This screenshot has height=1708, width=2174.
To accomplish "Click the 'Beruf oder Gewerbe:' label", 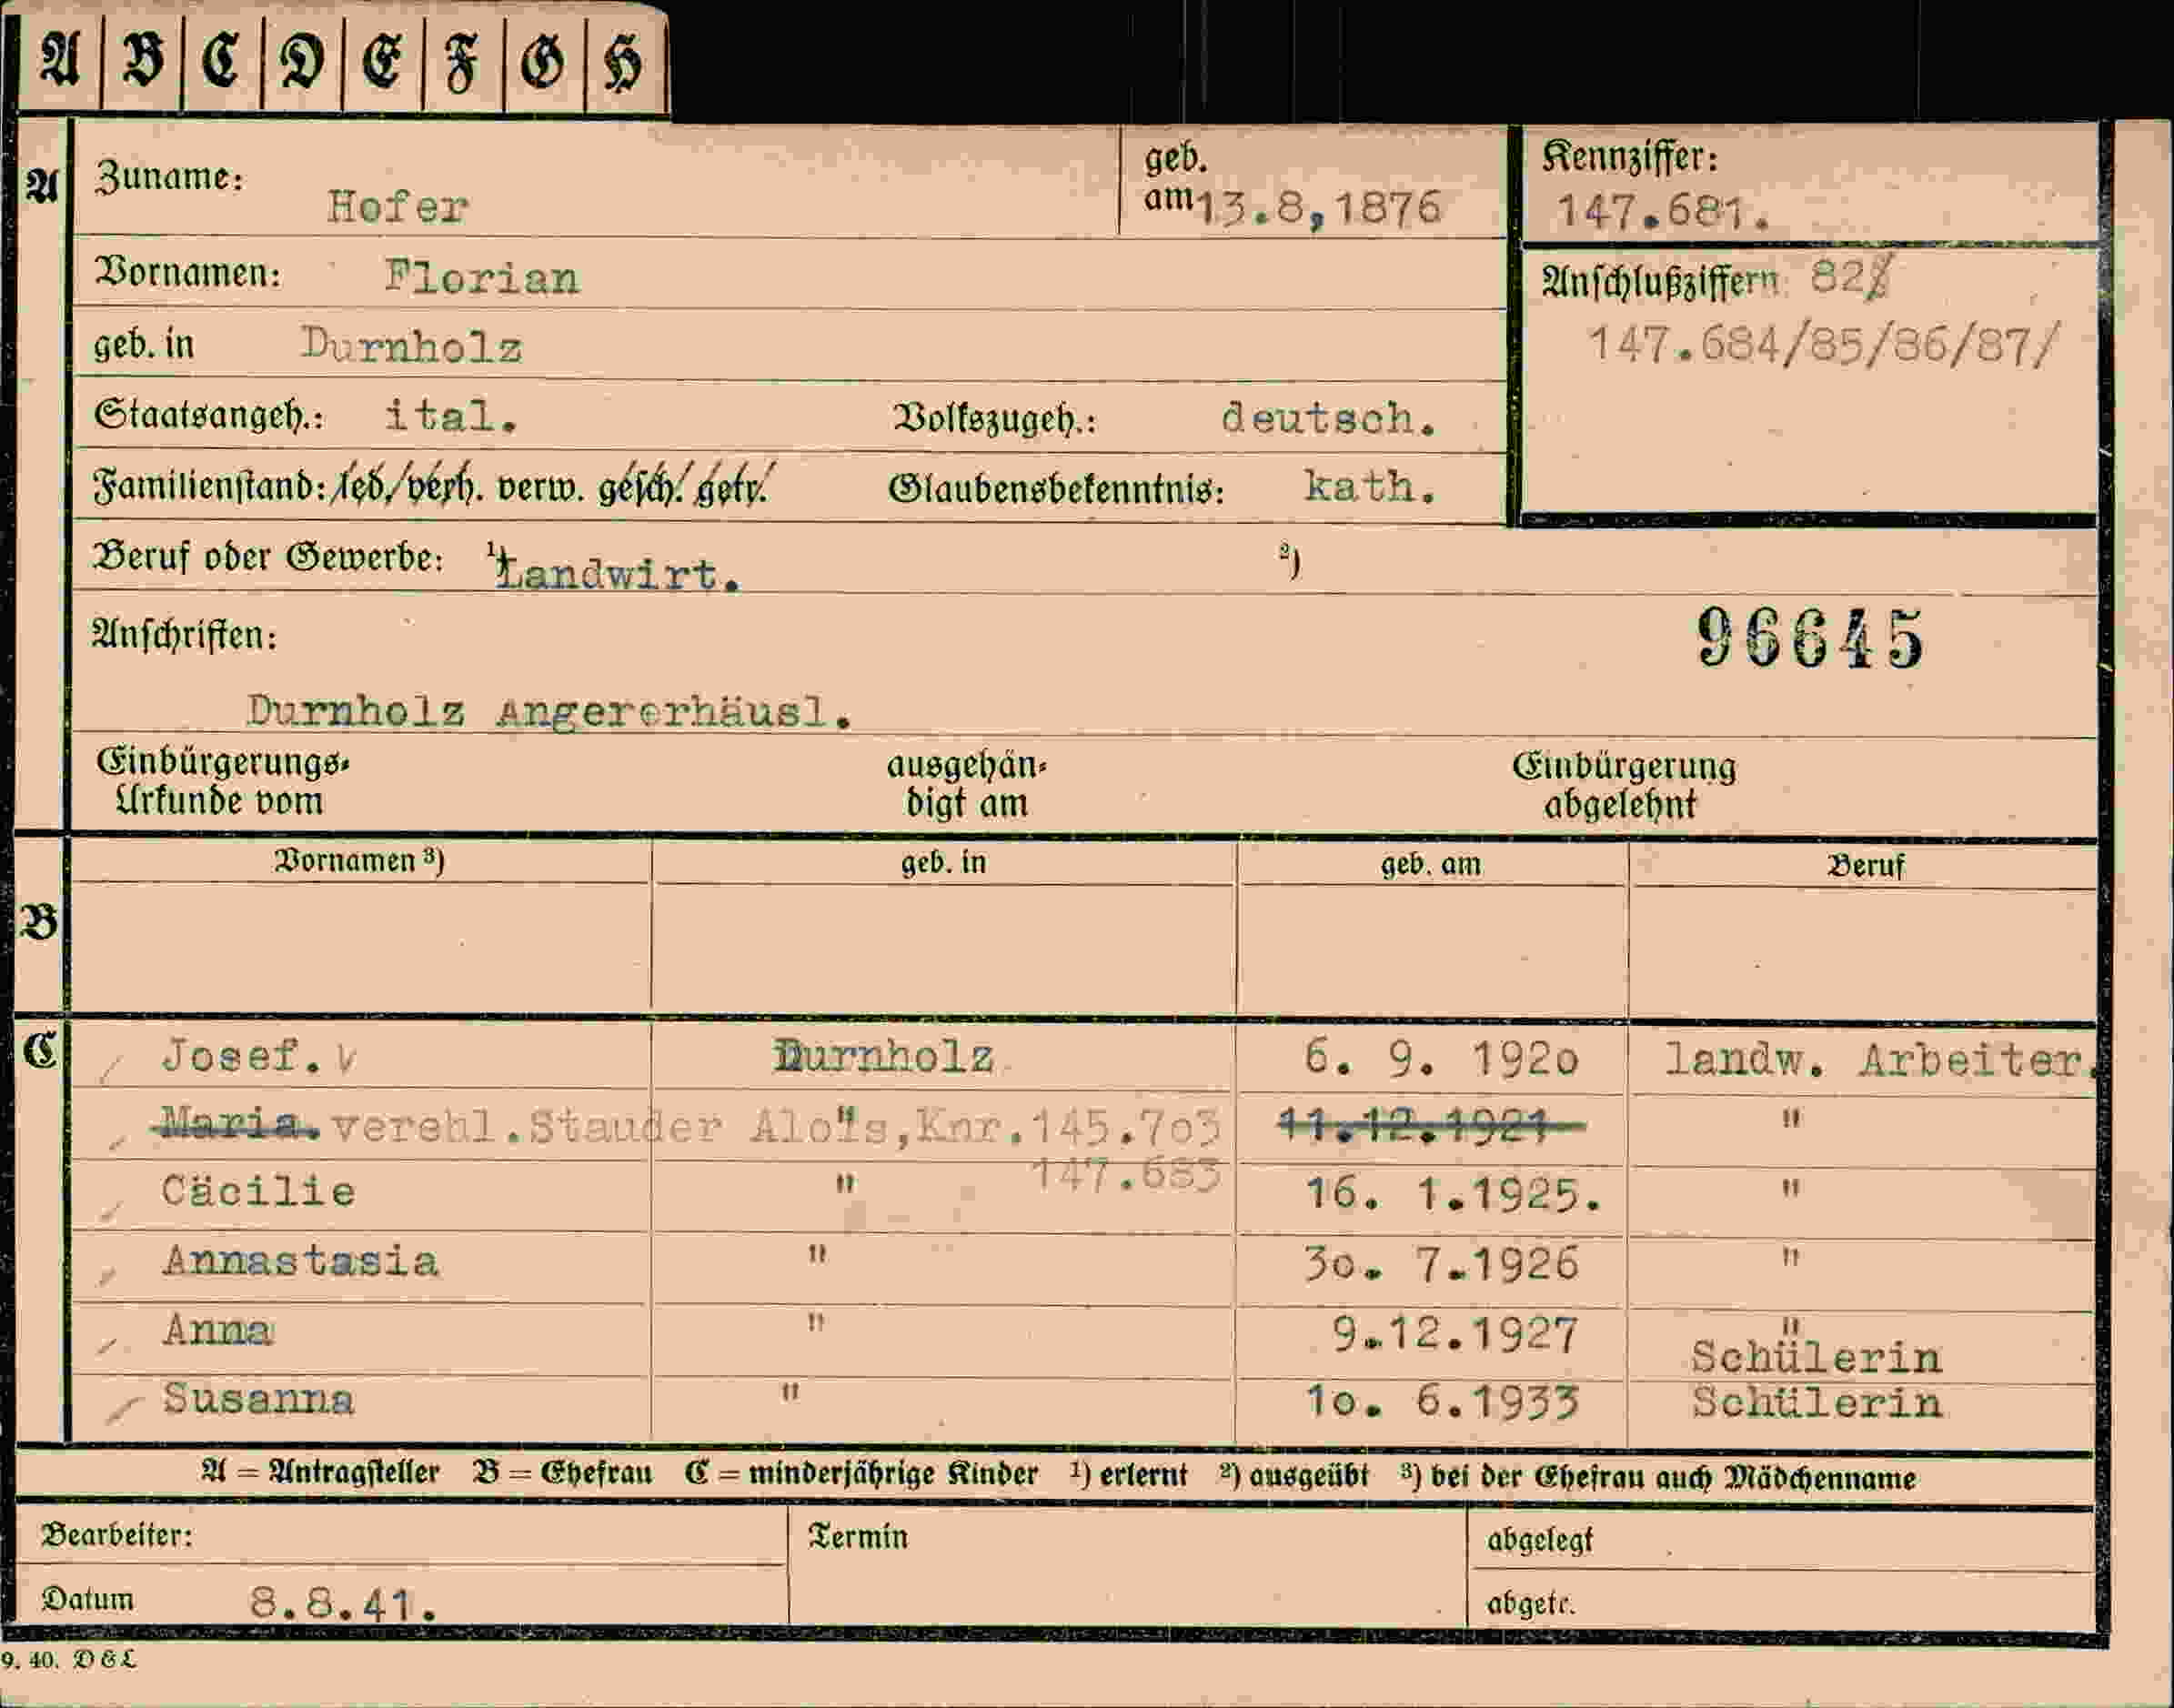I will (x=268, y=557).
